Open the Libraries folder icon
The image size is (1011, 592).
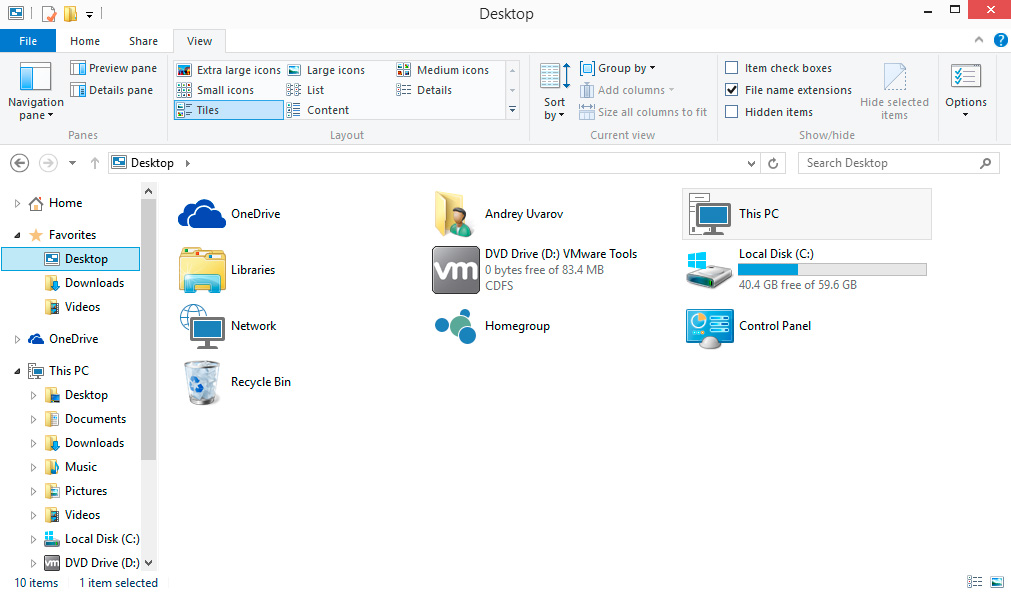202,270
